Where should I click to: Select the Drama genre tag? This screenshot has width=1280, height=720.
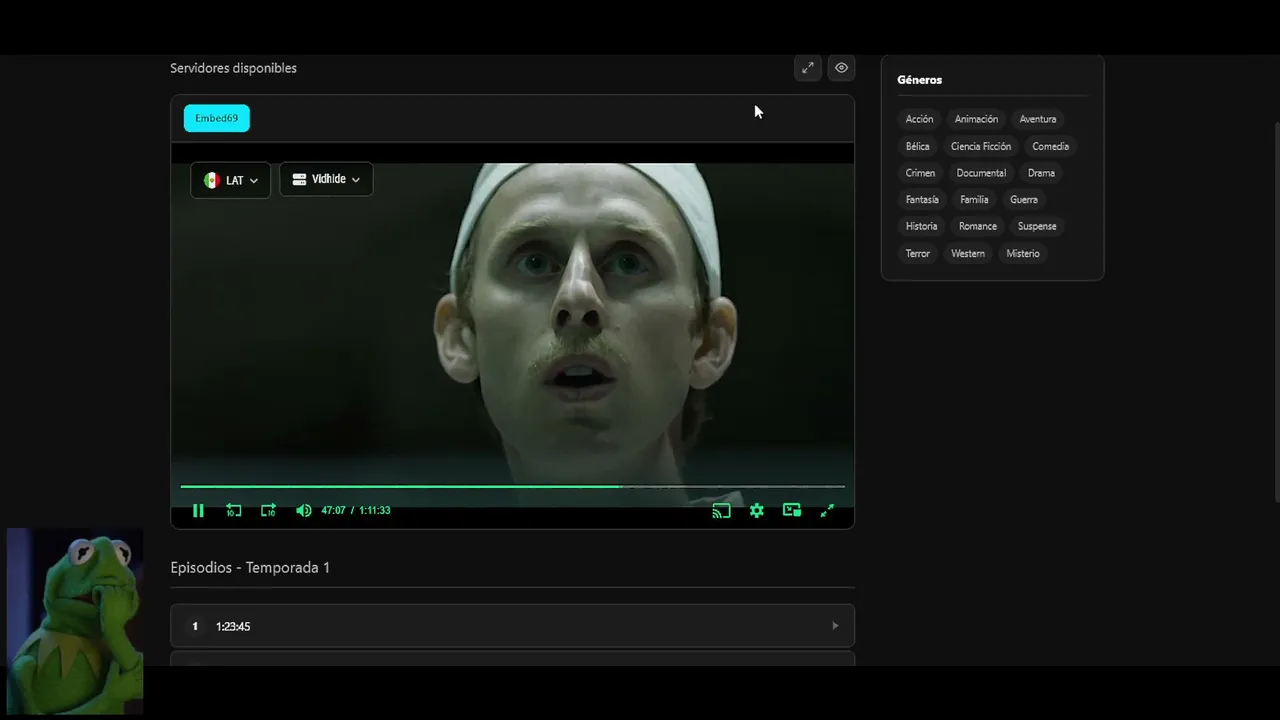1041,173
